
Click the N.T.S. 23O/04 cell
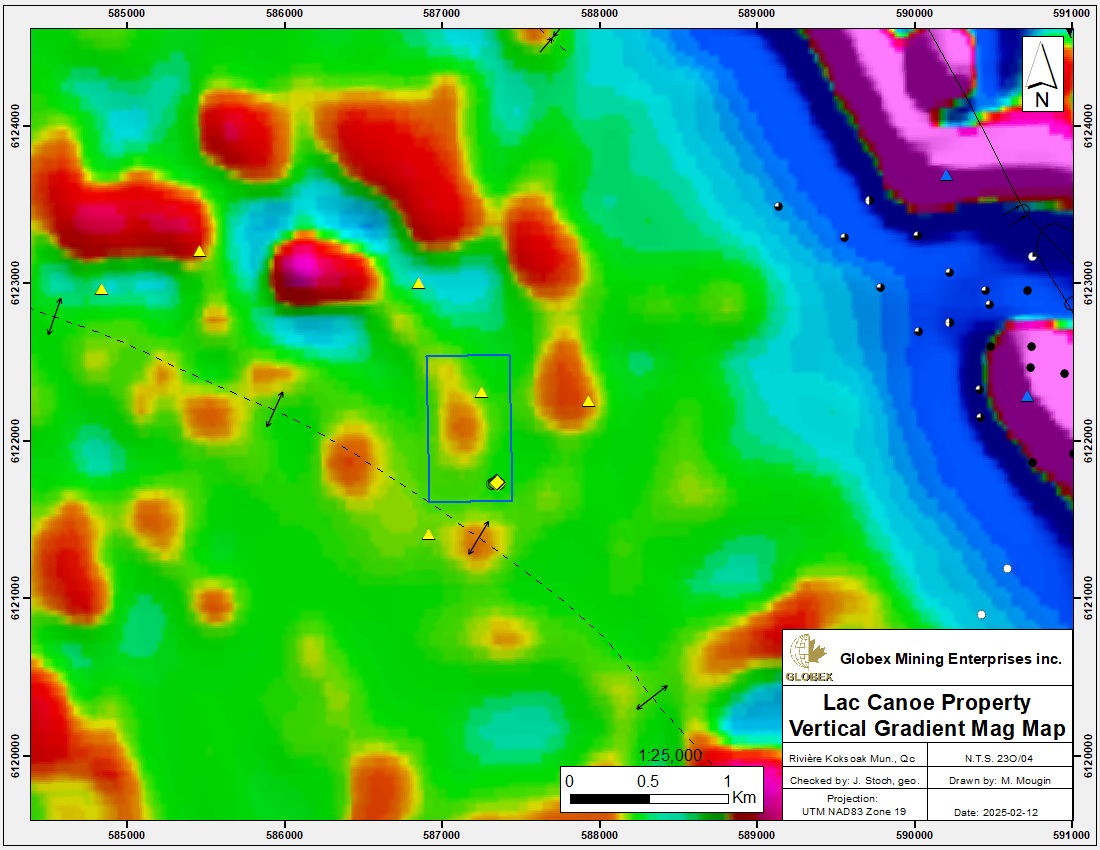point(1000,758)
